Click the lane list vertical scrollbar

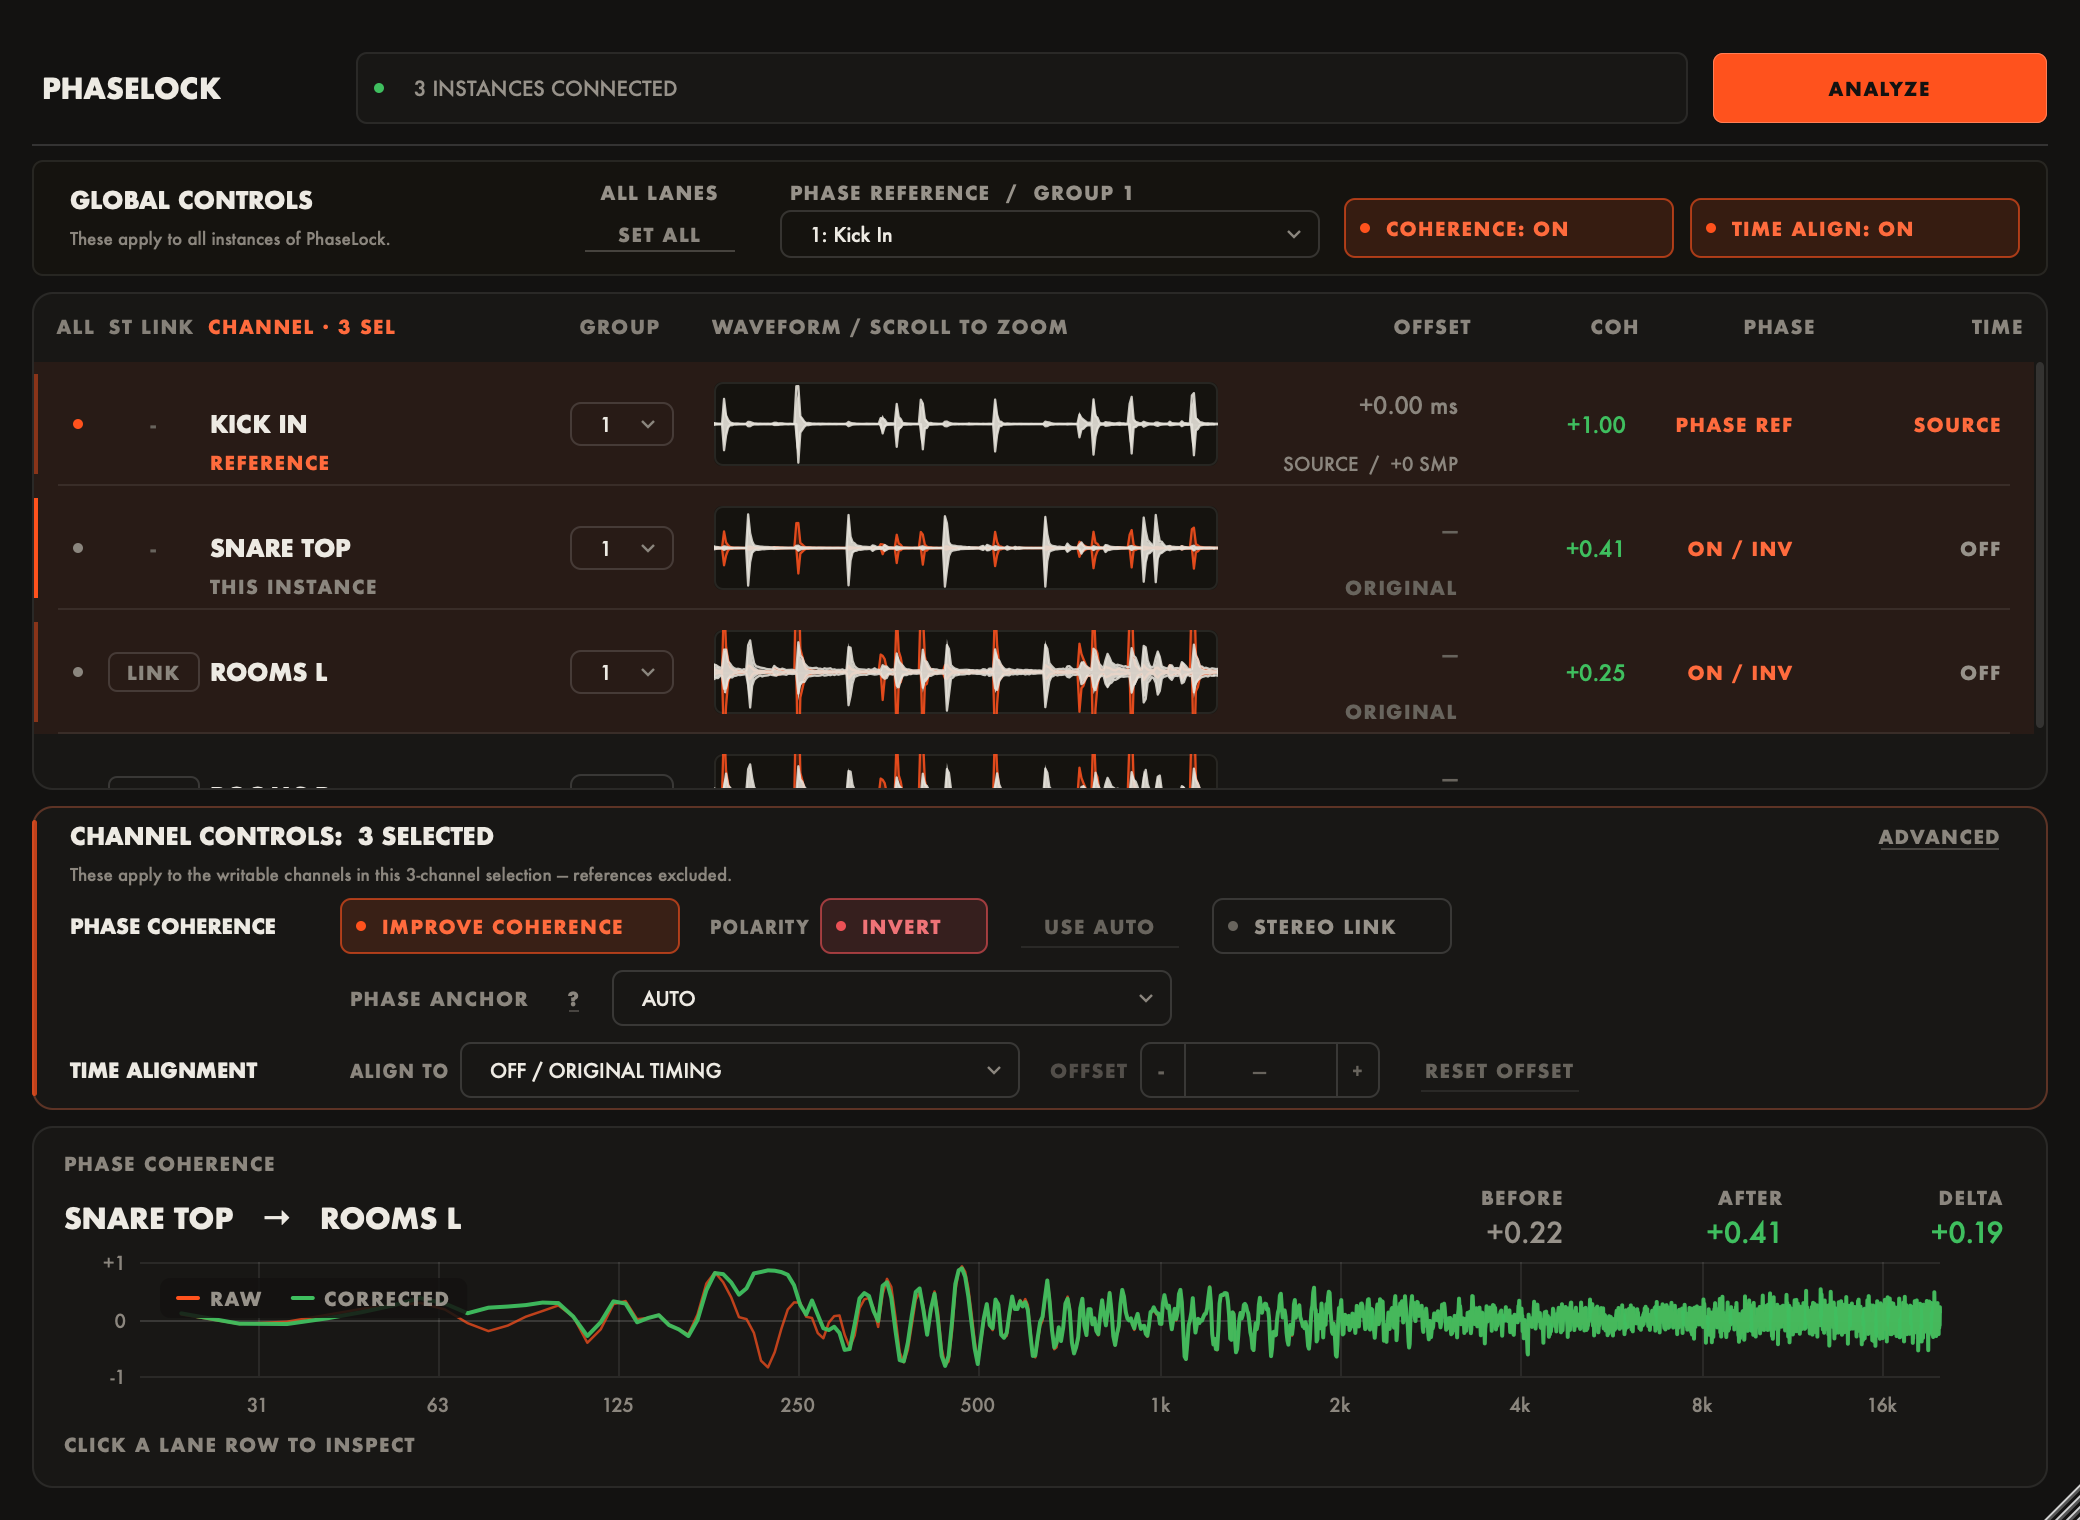click(2040, 546)
